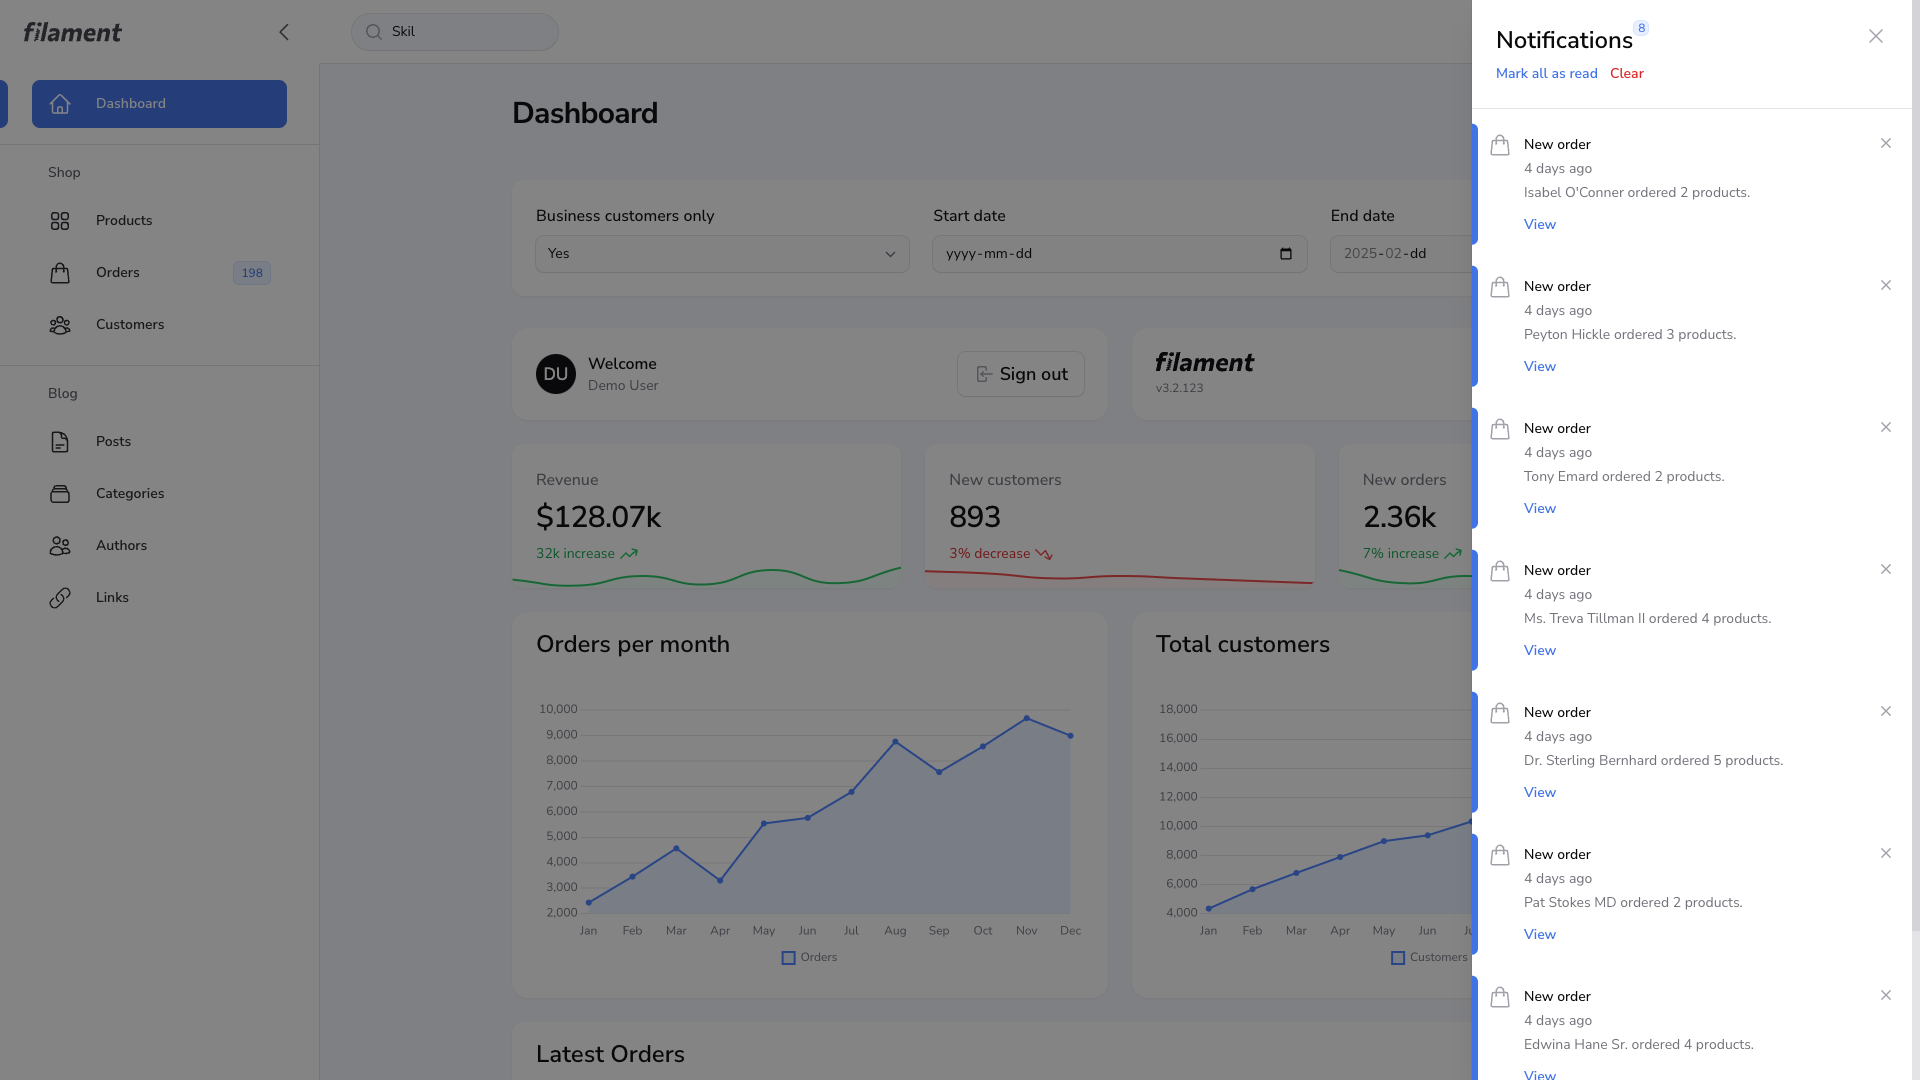Click the Links chain icon
The image size is (1920, 1080).
tap(60, 598)
